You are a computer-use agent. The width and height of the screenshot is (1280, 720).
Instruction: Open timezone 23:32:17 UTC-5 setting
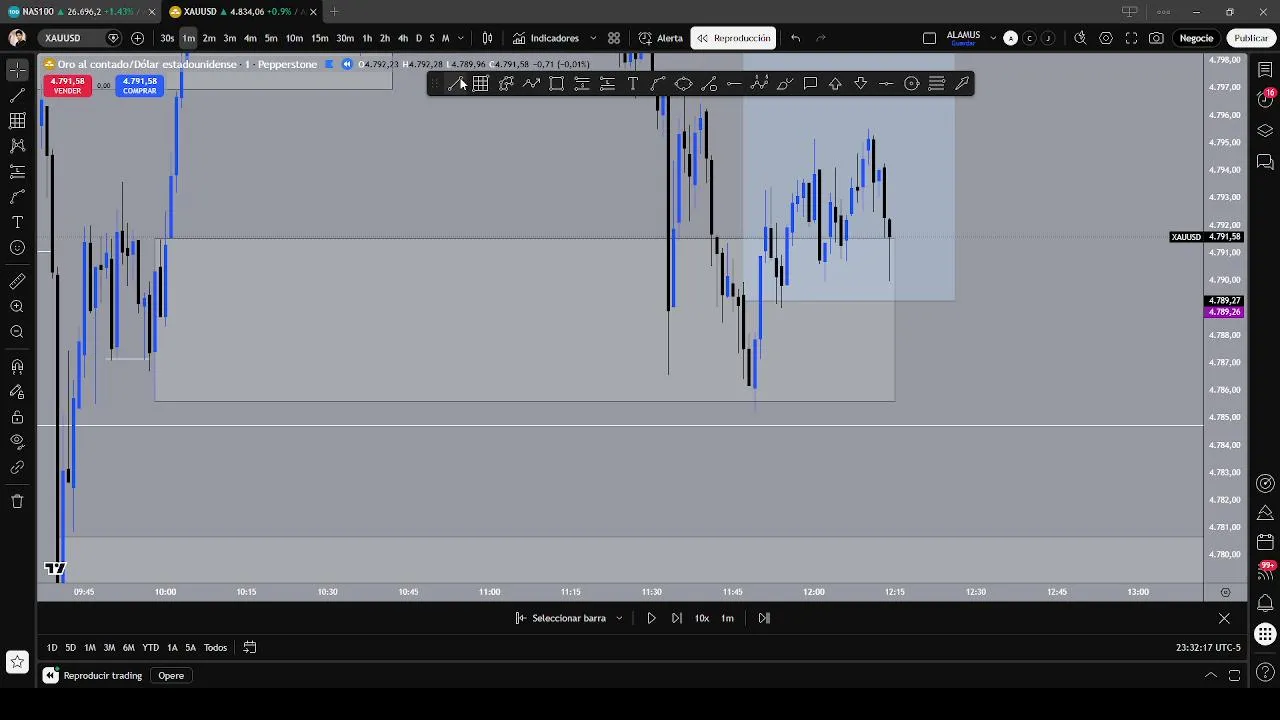point(1208,648)
